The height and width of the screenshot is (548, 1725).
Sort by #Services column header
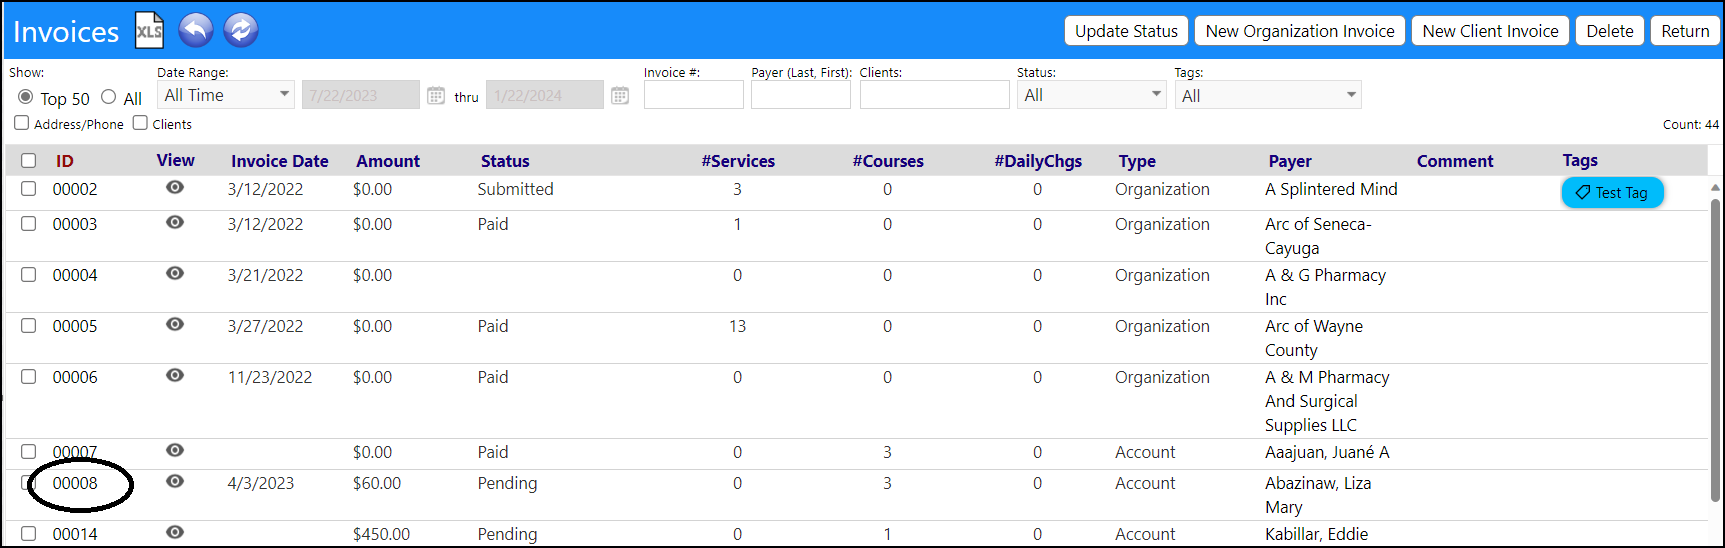(738, 161)
